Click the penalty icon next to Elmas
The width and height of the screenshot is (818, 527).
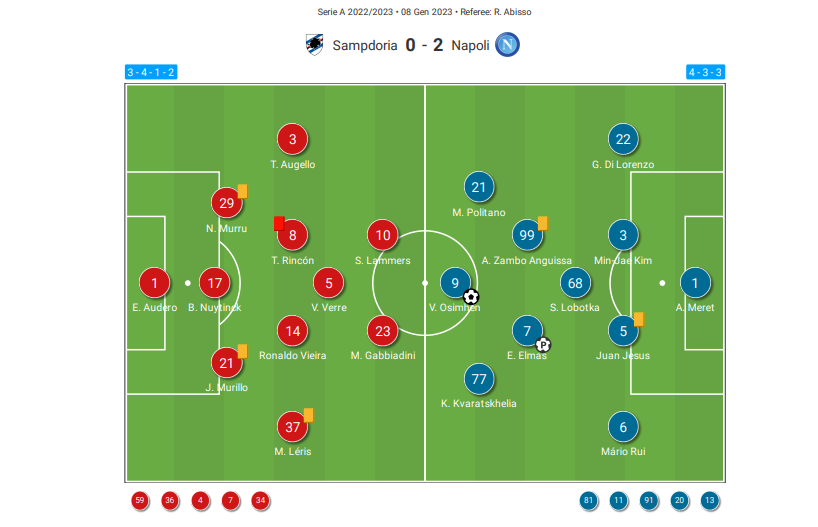543,344
